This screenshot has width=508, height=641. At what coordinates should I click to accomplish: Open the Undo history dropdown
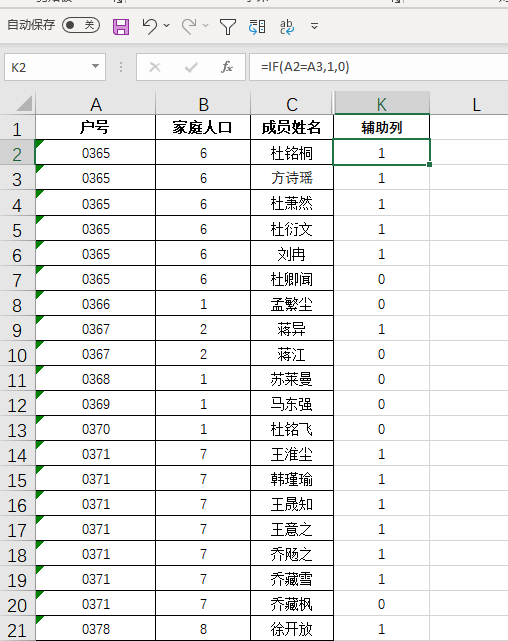pos(166,26)
